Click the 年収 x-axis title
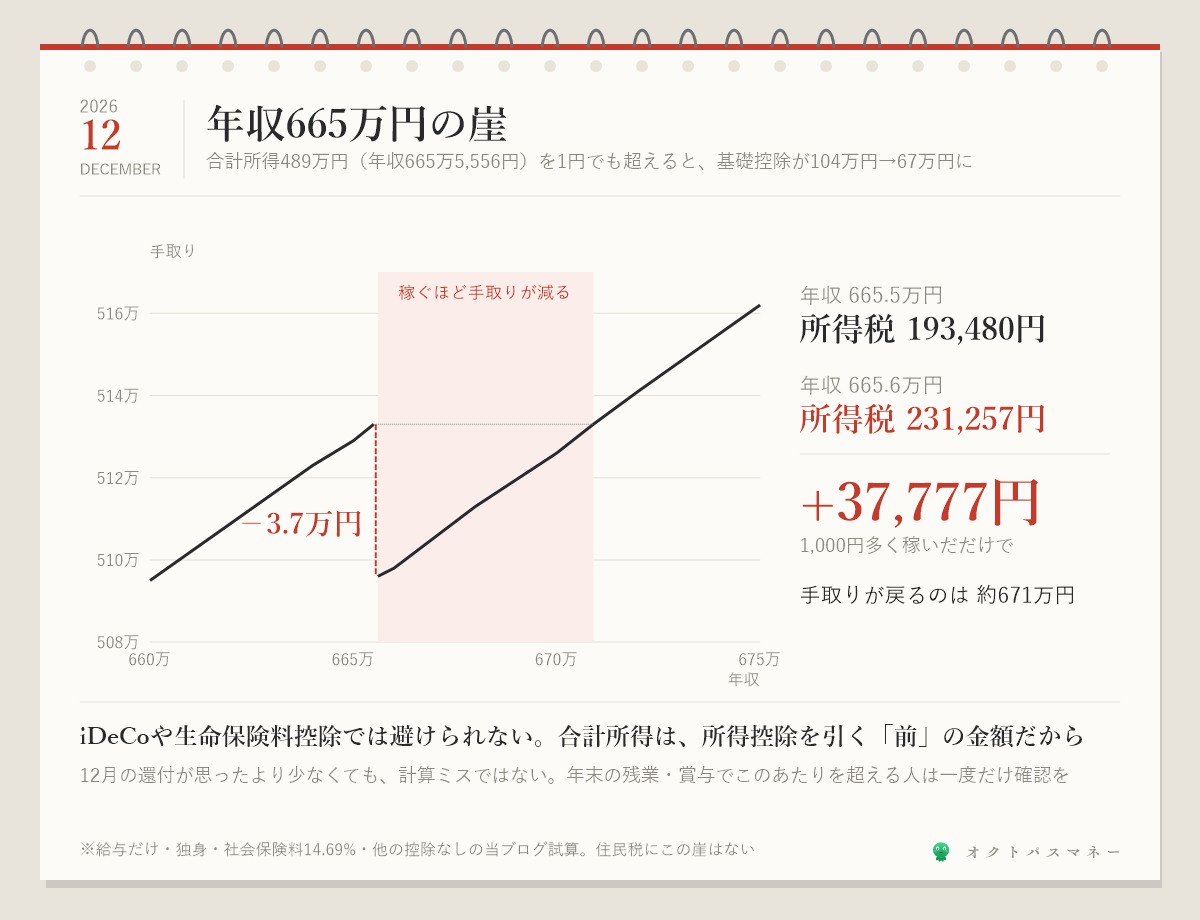The height and width of the screenshot is (920, 1200). [x=744, y=679]
